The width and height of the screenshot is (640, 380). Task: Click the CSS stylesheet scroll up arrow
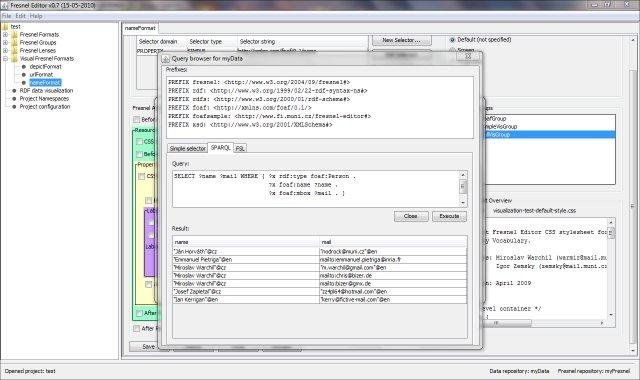tap(611, 222)
